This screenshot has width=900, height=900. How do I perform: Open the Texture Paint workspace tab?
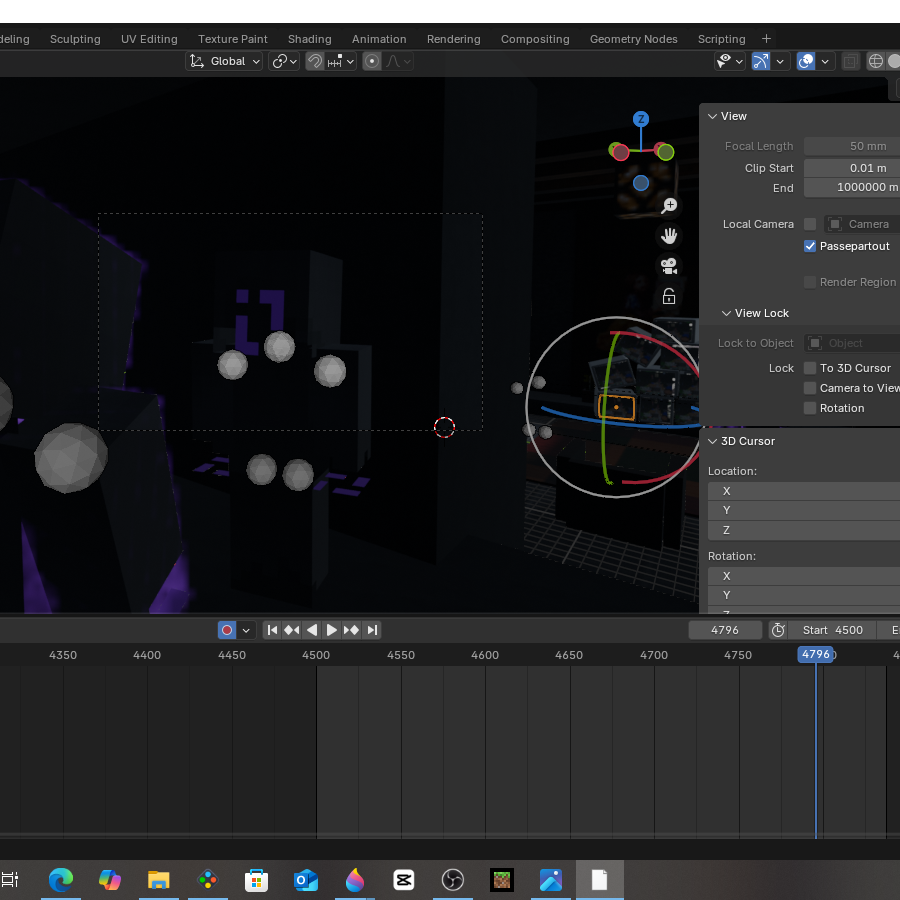232,39
